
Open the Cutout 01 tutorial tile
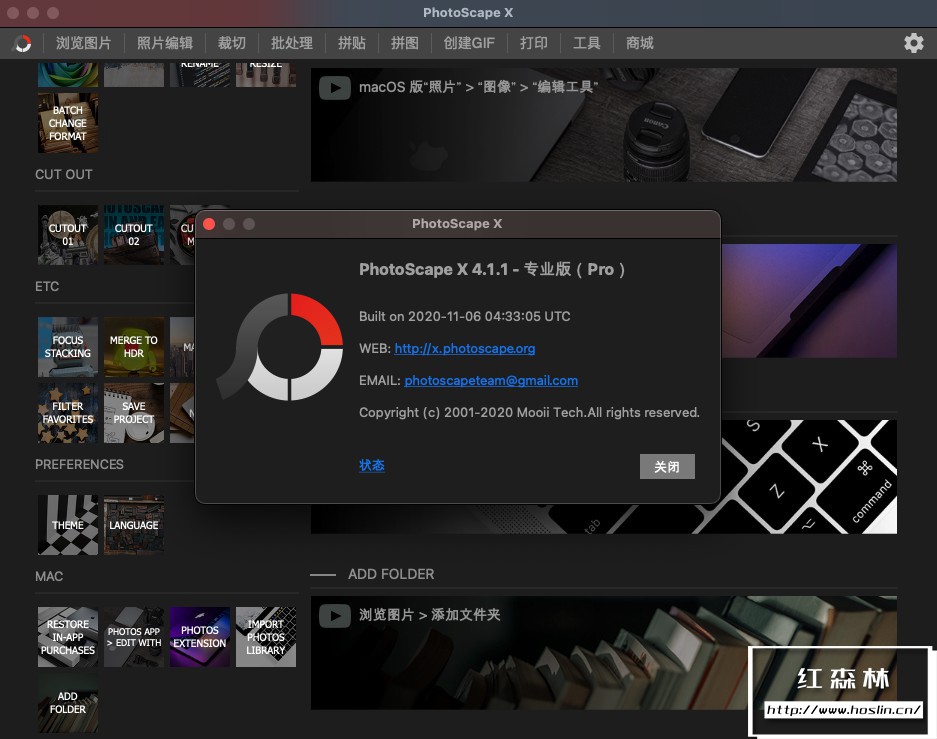[x=68, y=235]
